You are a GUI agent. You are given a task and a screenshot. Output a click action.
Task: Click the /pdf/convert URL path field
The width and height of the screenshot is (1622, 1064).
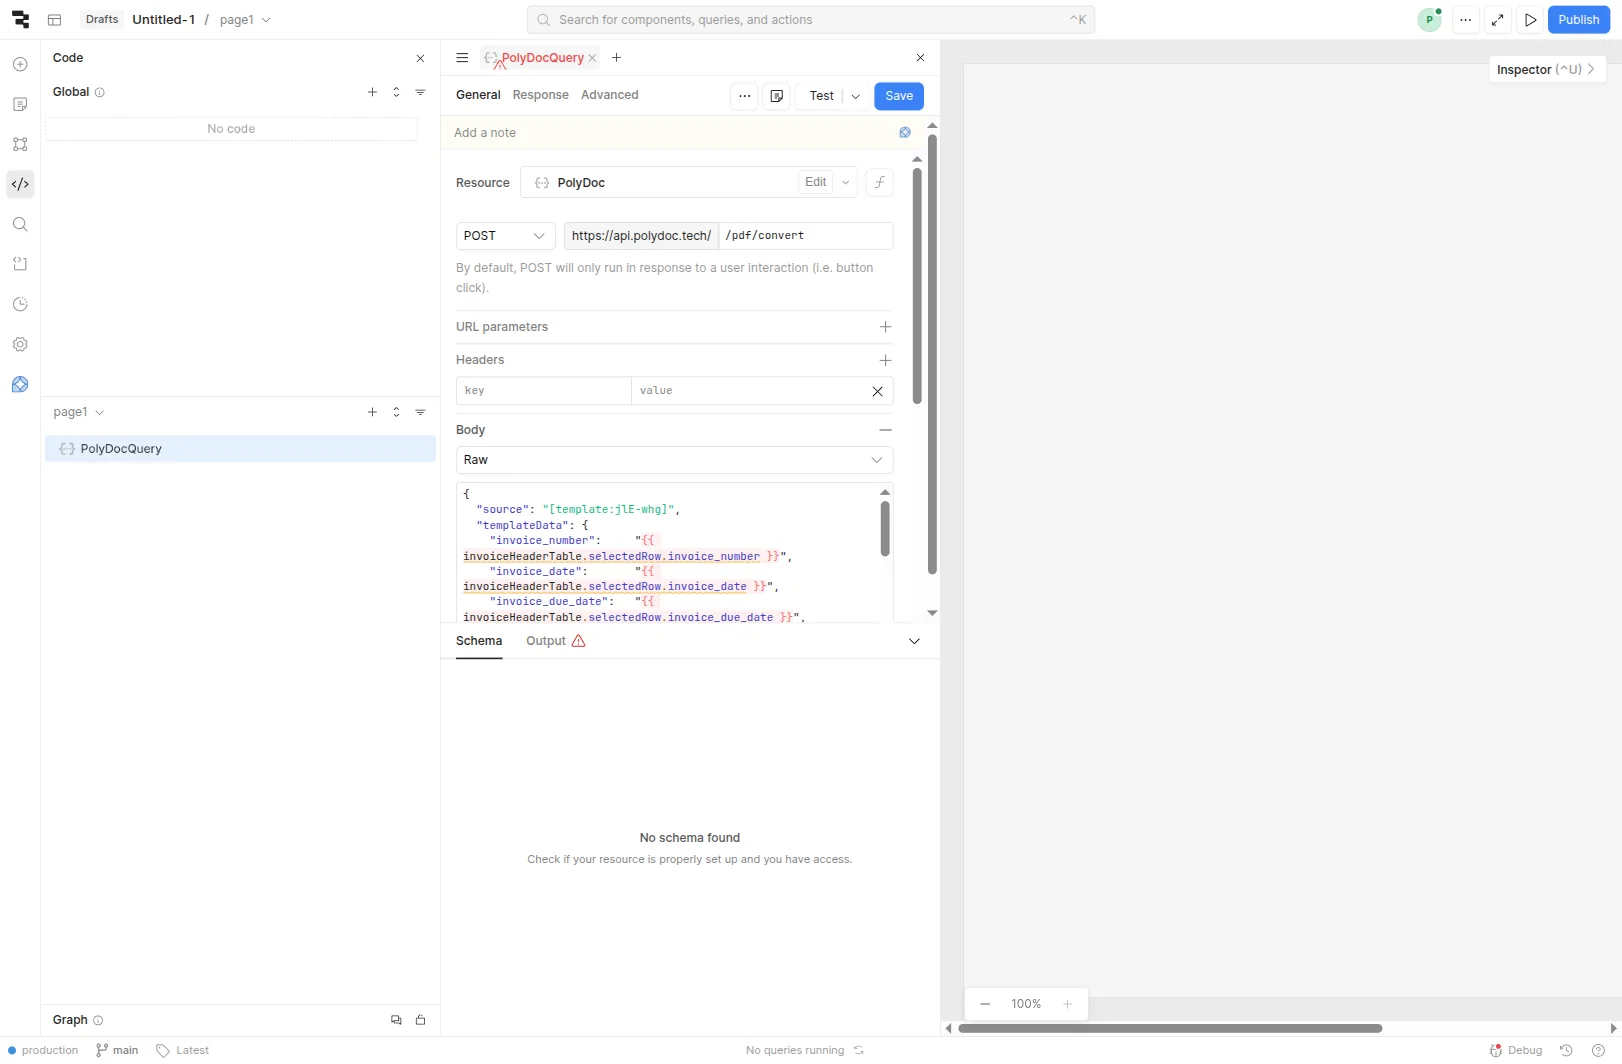point(805,236)
